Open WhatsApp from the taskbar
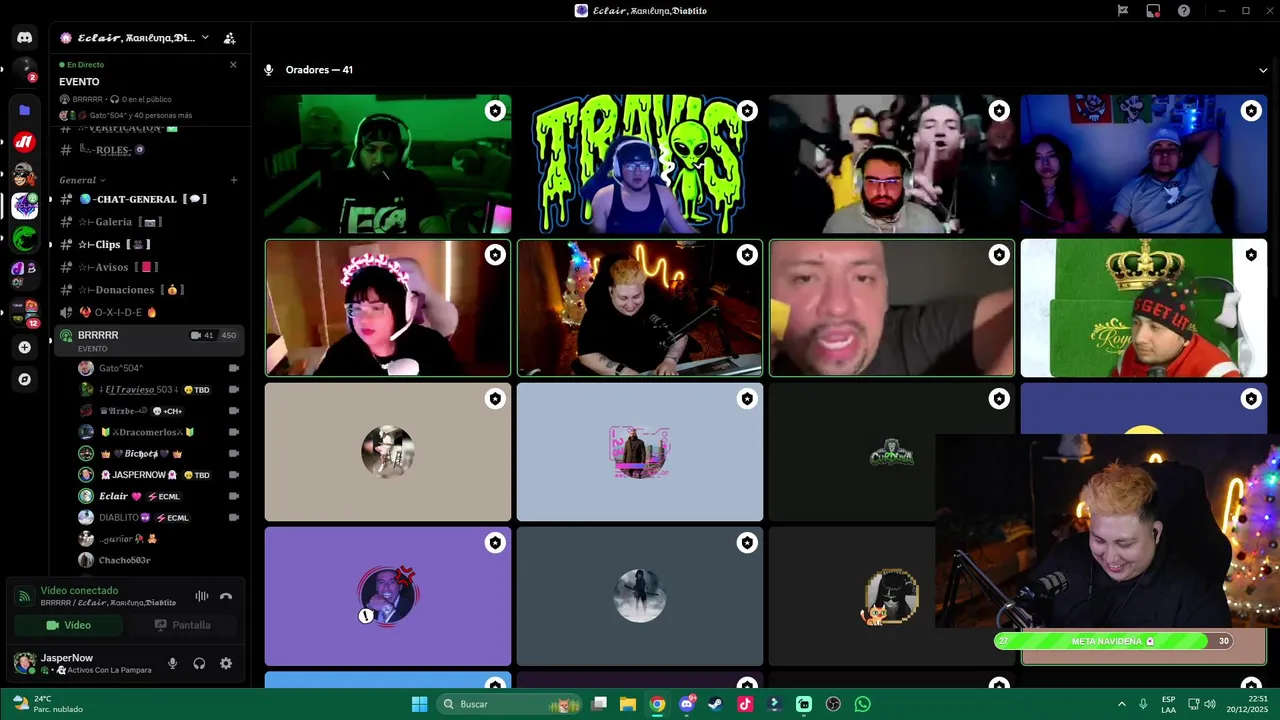This screenshot has width=1280, height=720. [x=863, y=704]
